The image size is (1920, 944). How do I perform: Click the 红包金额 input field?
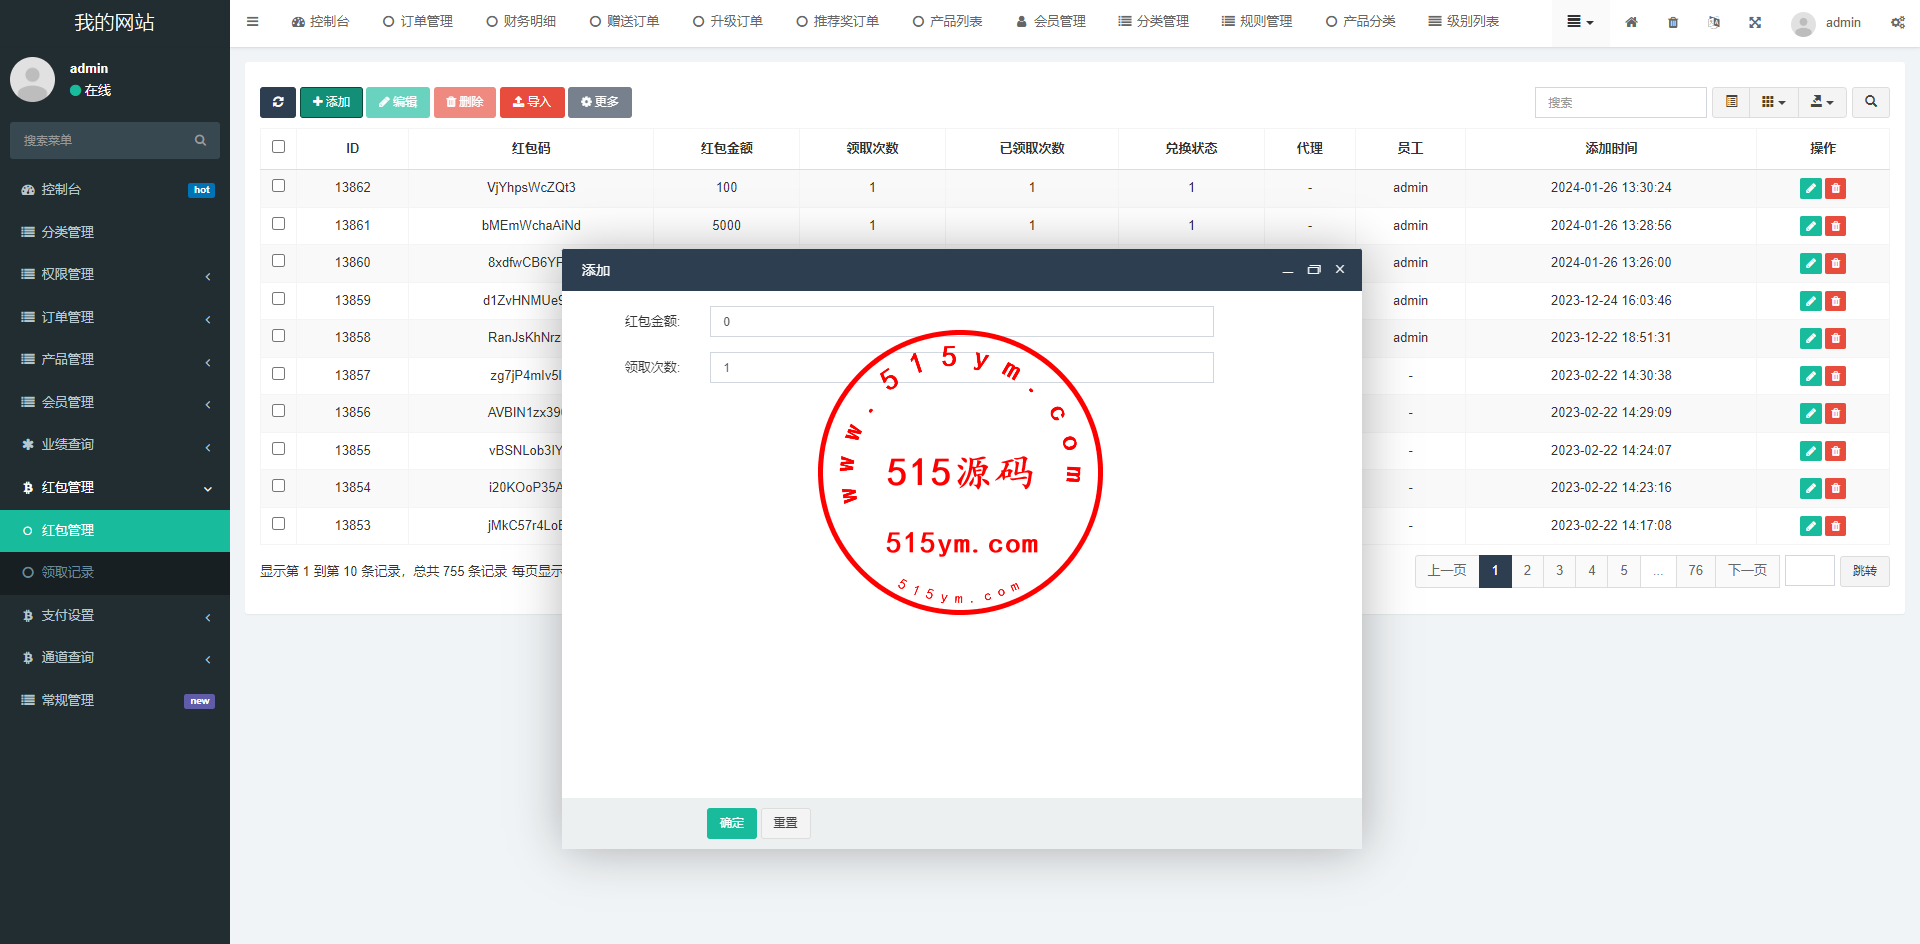(961, 322)
